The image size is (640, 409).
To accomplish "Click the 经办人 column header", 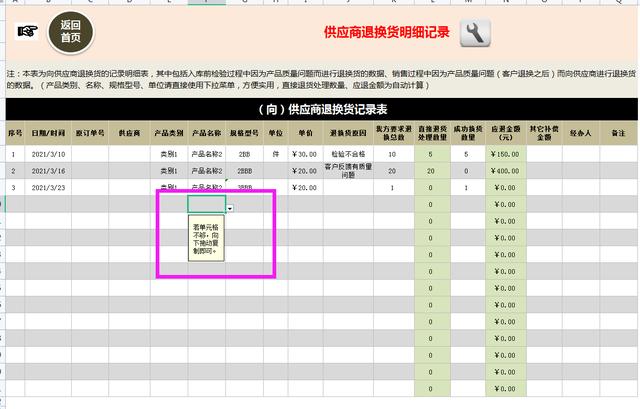I will coord(580,133).
